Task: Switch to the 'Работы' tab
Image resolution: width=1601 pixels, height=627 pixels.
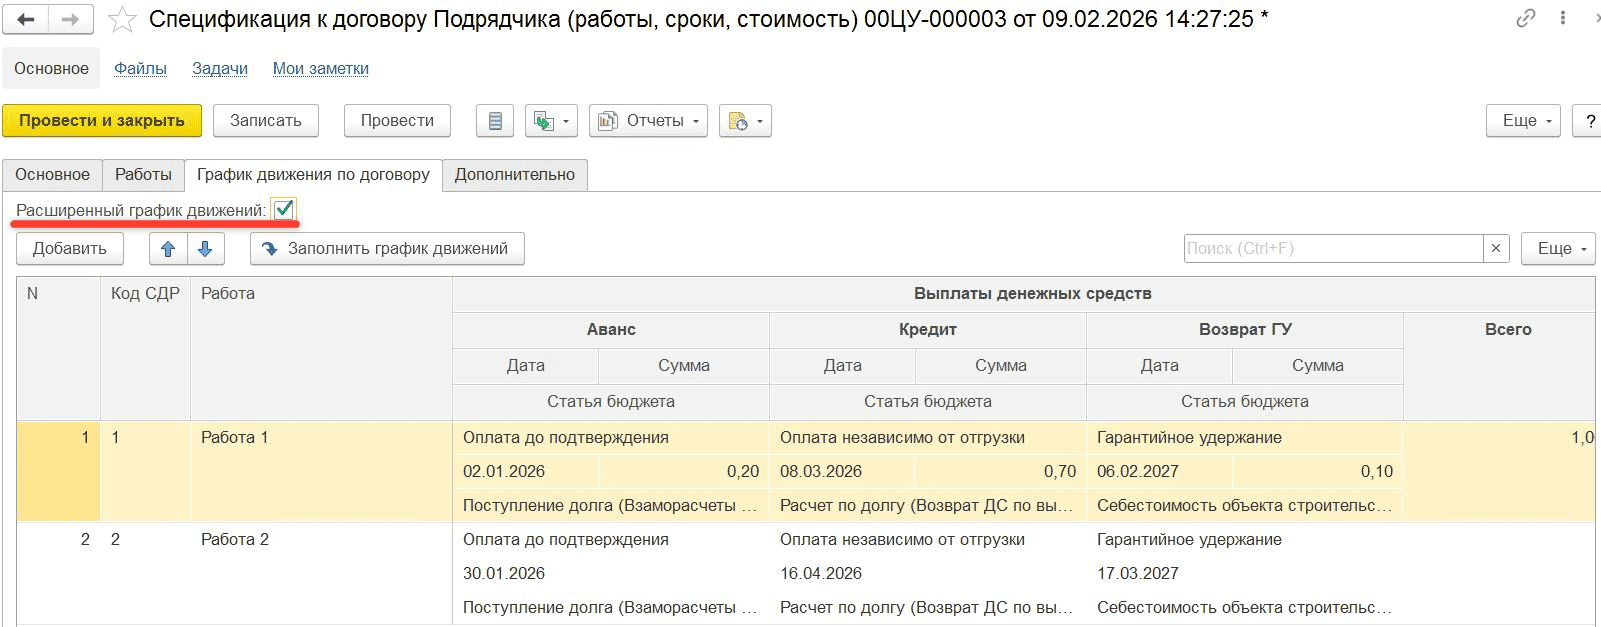Action: [x=143, y=175]
